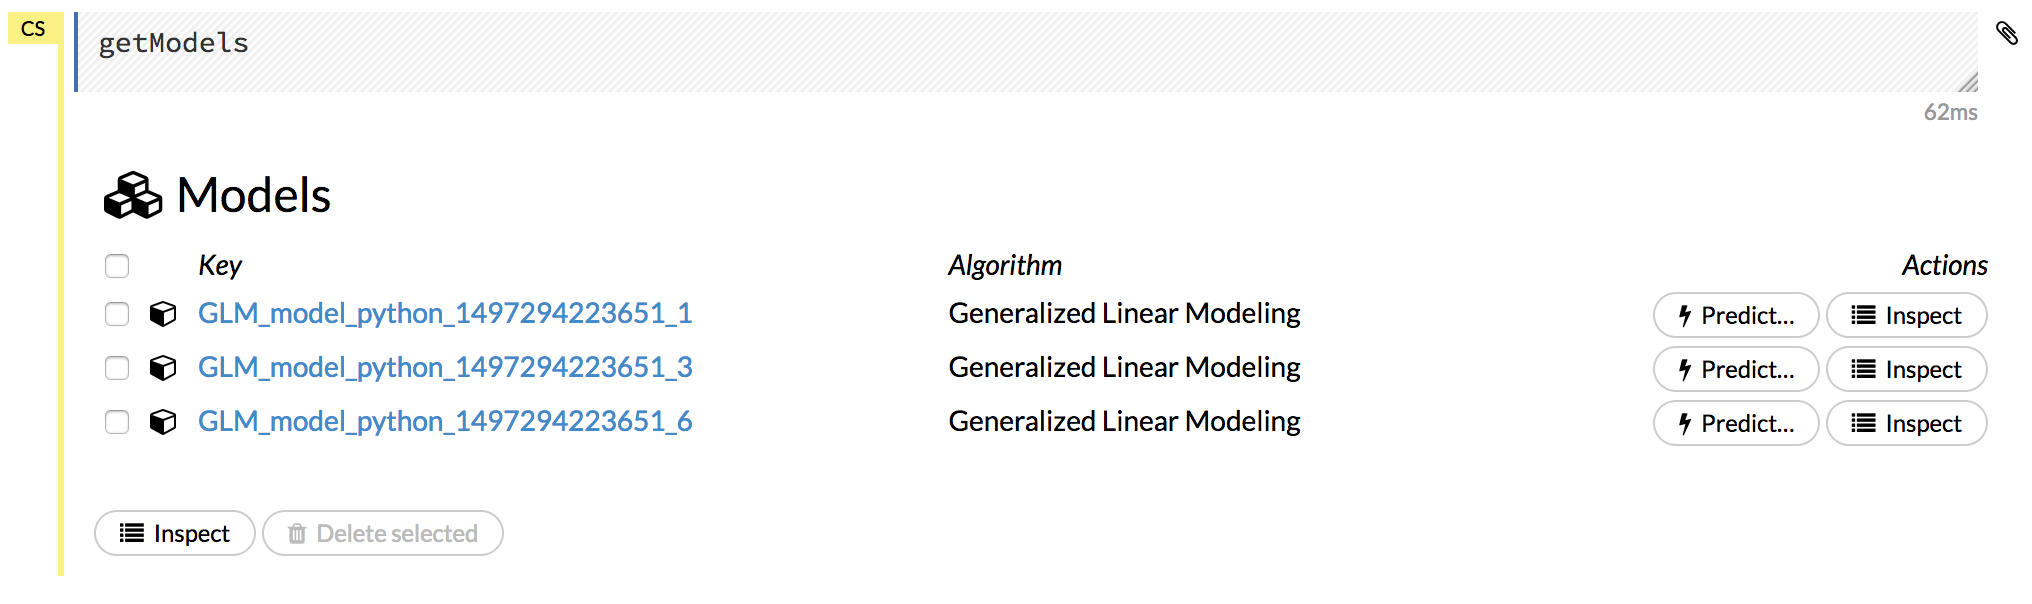Check the checkbox for model ending in _6
The height and width of the screenshot is (604, 2032).
117,422
